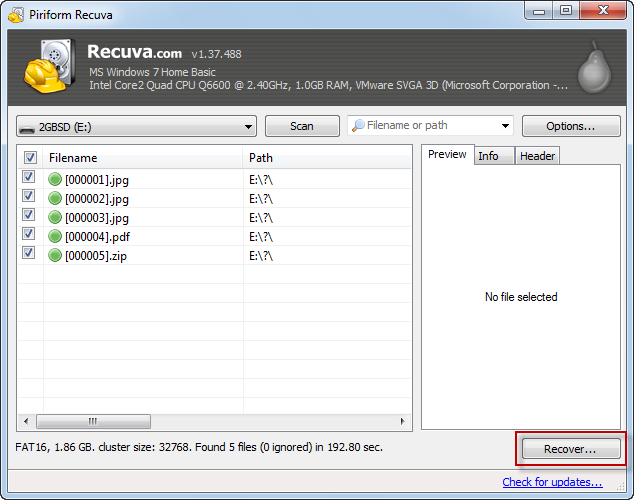Click the green status dot for [000004].pdf
This screenshot has height=500, width=634.
(55, 236)
